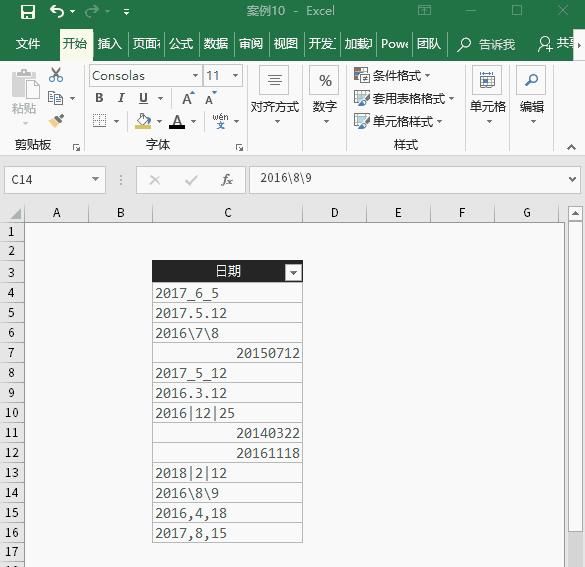This screenshot has width=585, height=567.
Task: Toggle Italic formatting
Action: pyautogui.click(x=121, y=98)
